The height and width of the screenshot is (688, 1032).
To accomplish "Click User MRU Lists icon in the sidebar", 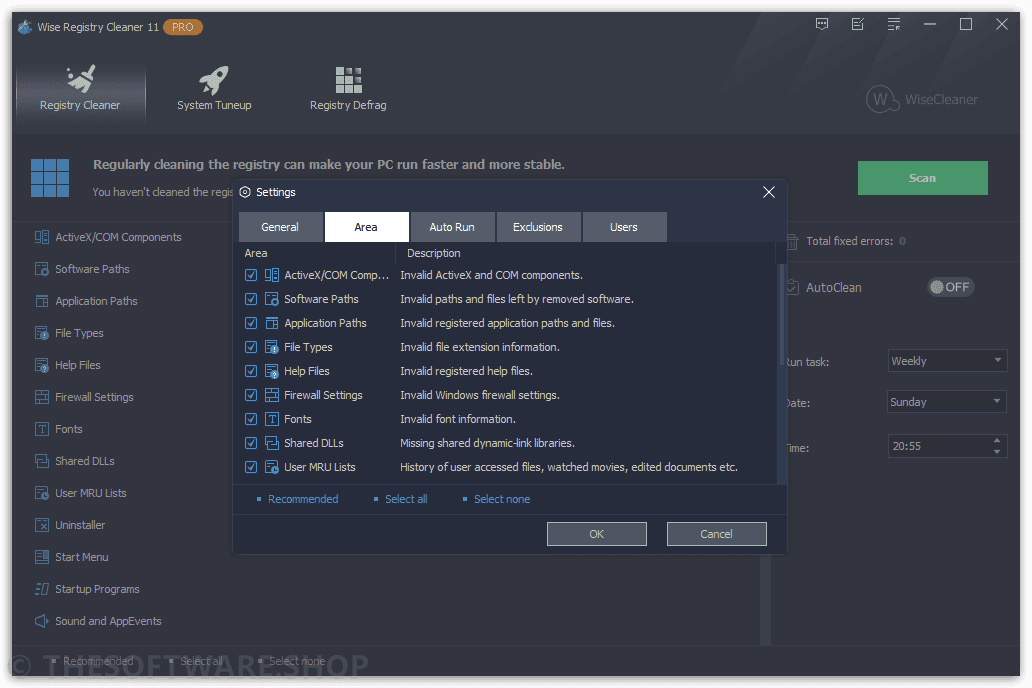I will click(x=41, y=493).
